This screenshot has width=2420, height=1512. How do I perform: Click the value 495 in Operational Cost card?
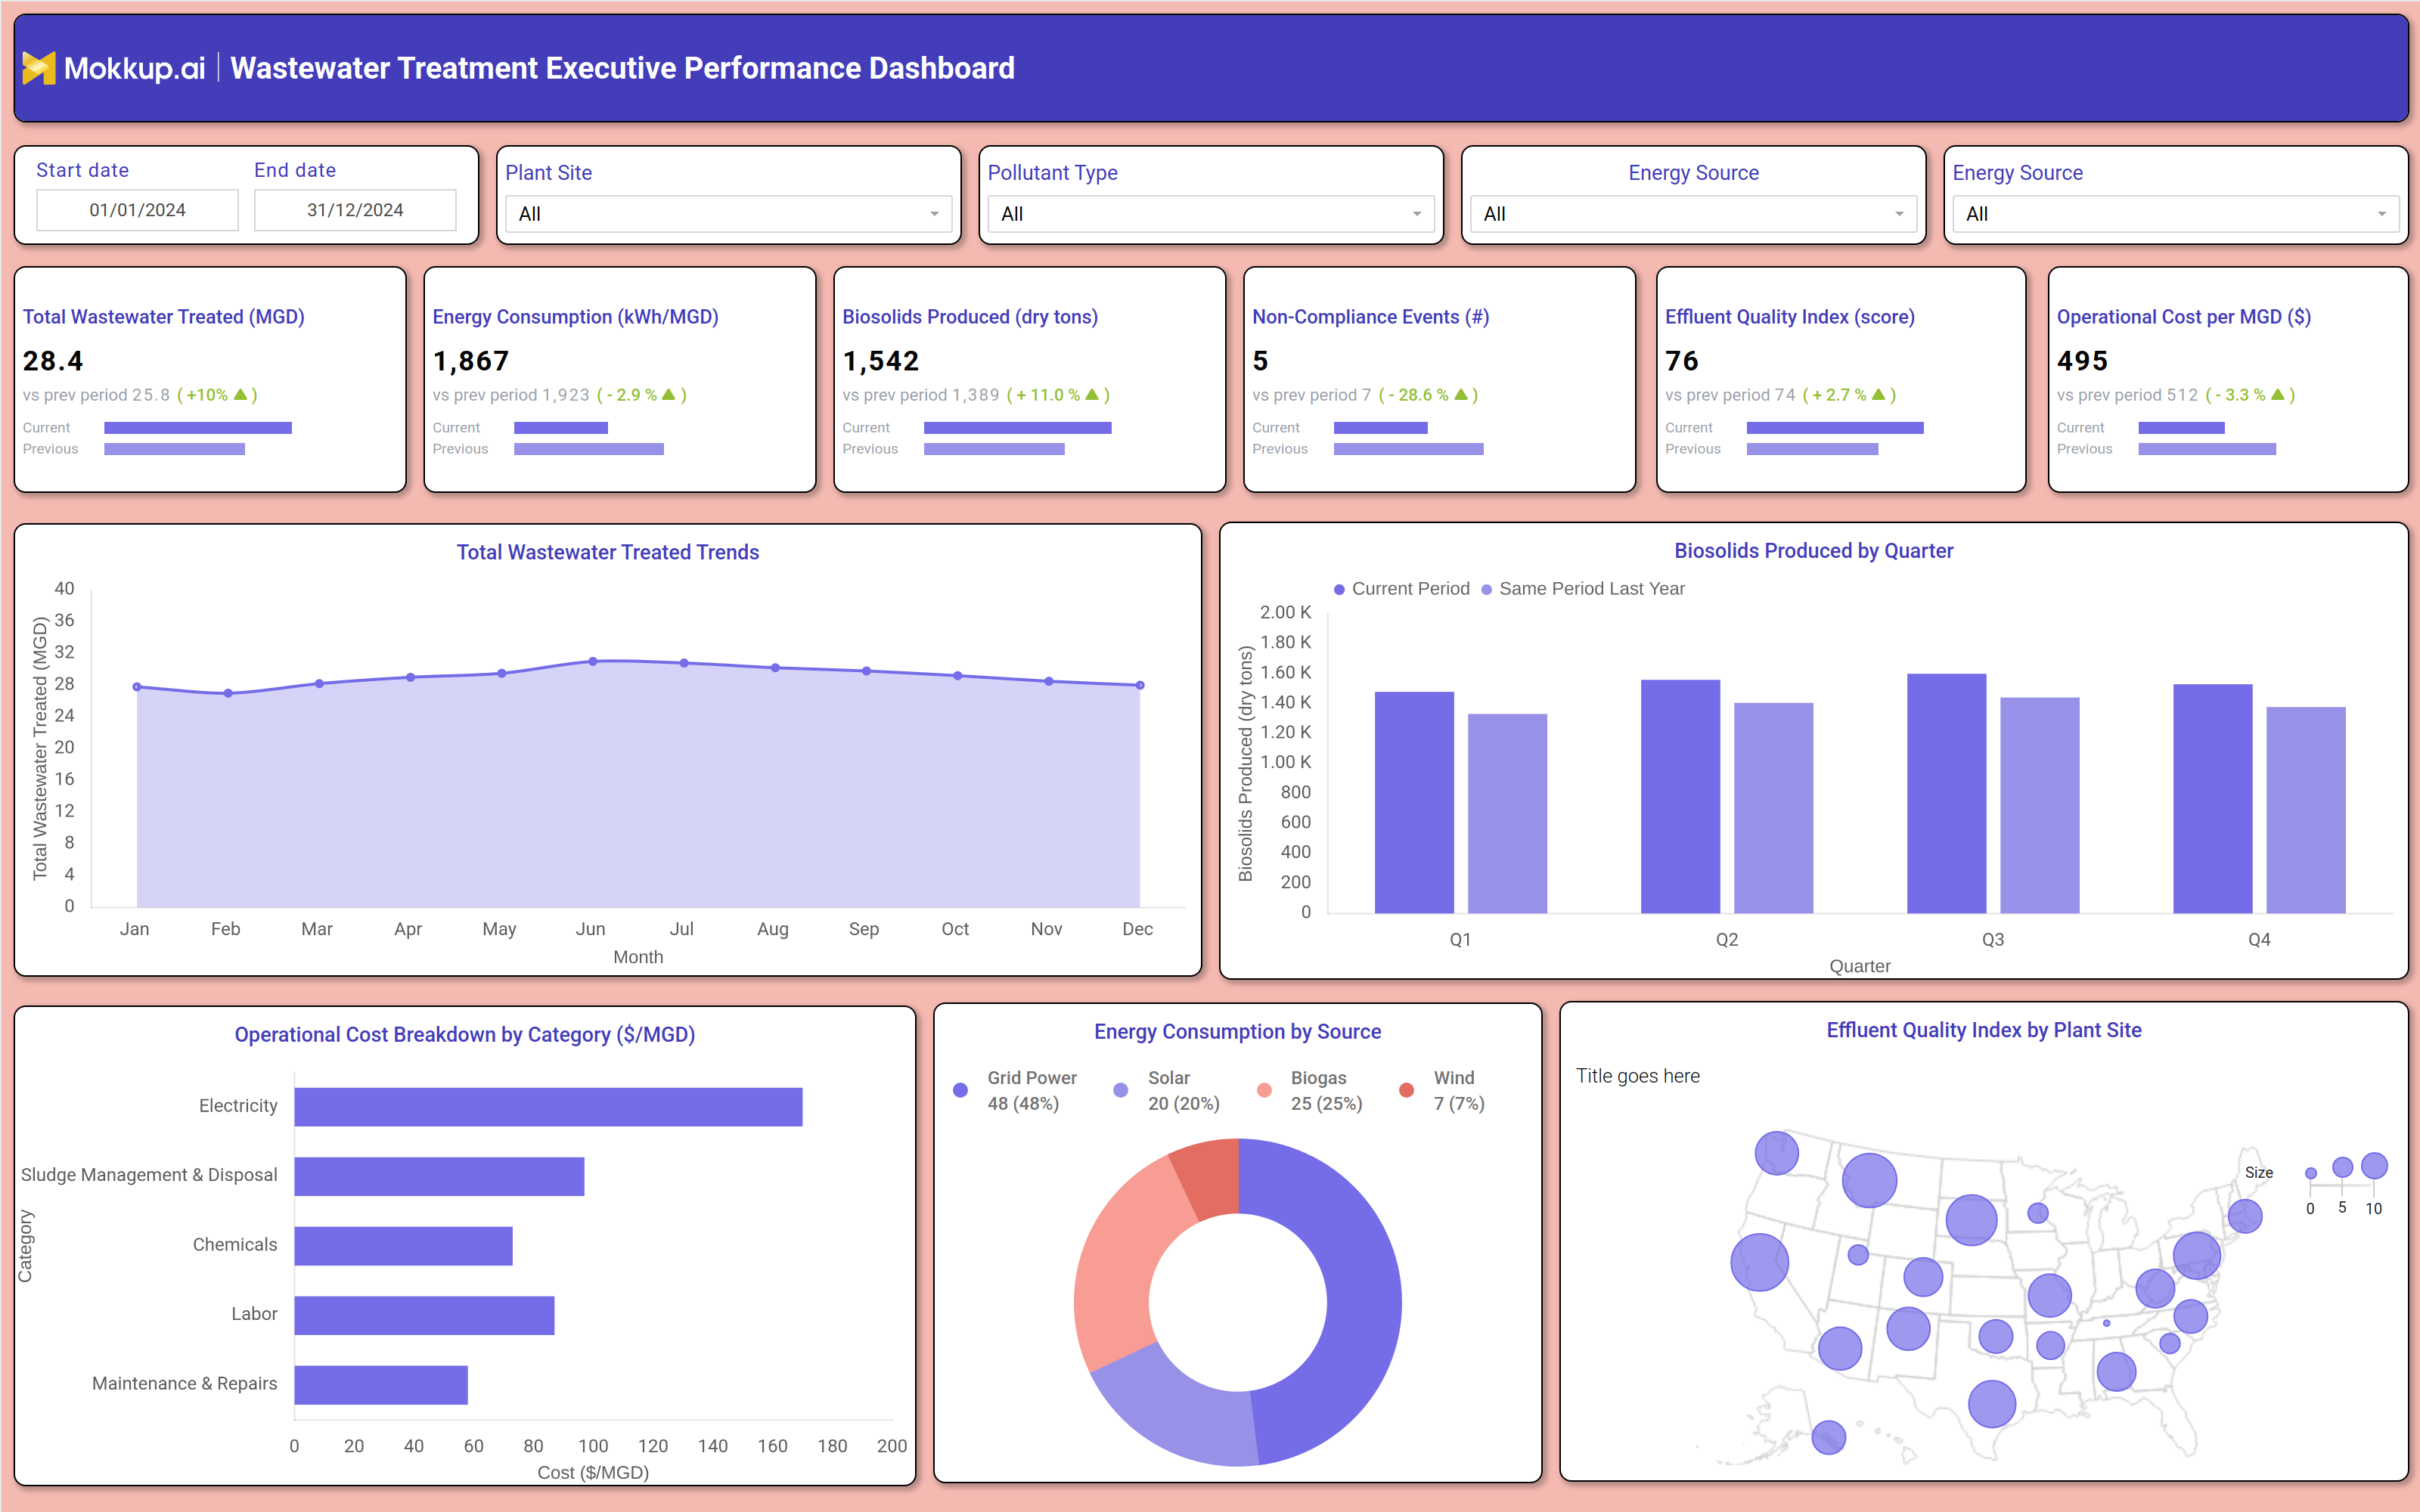2082,361
